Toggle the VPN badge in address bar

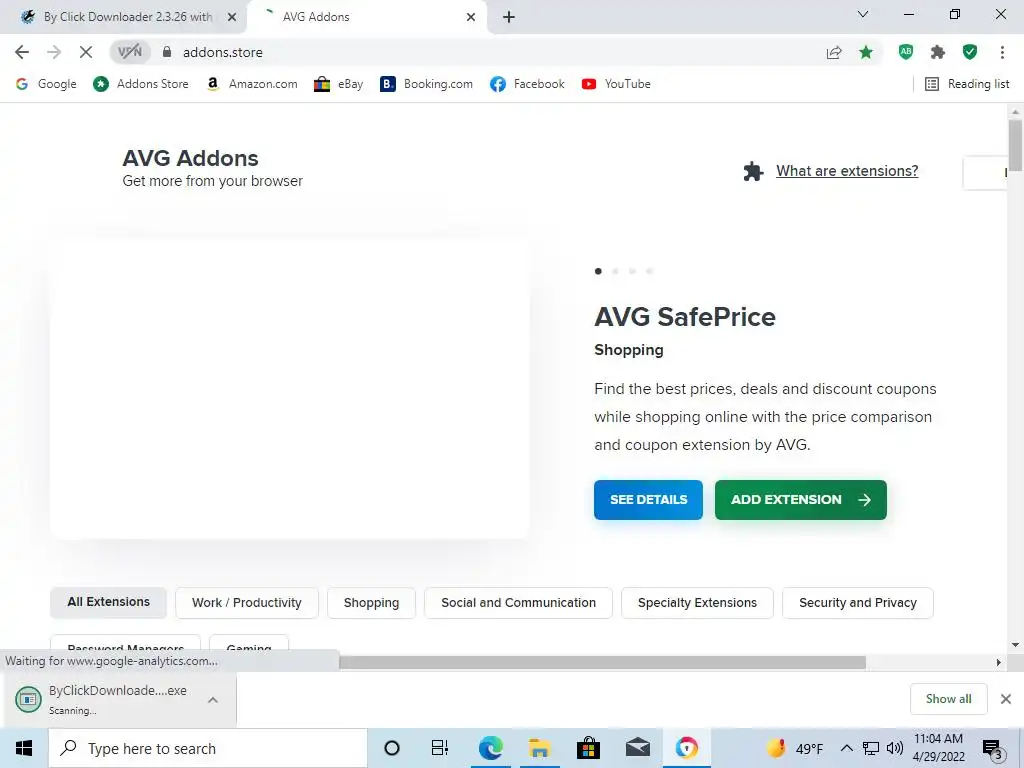[130, 52]
